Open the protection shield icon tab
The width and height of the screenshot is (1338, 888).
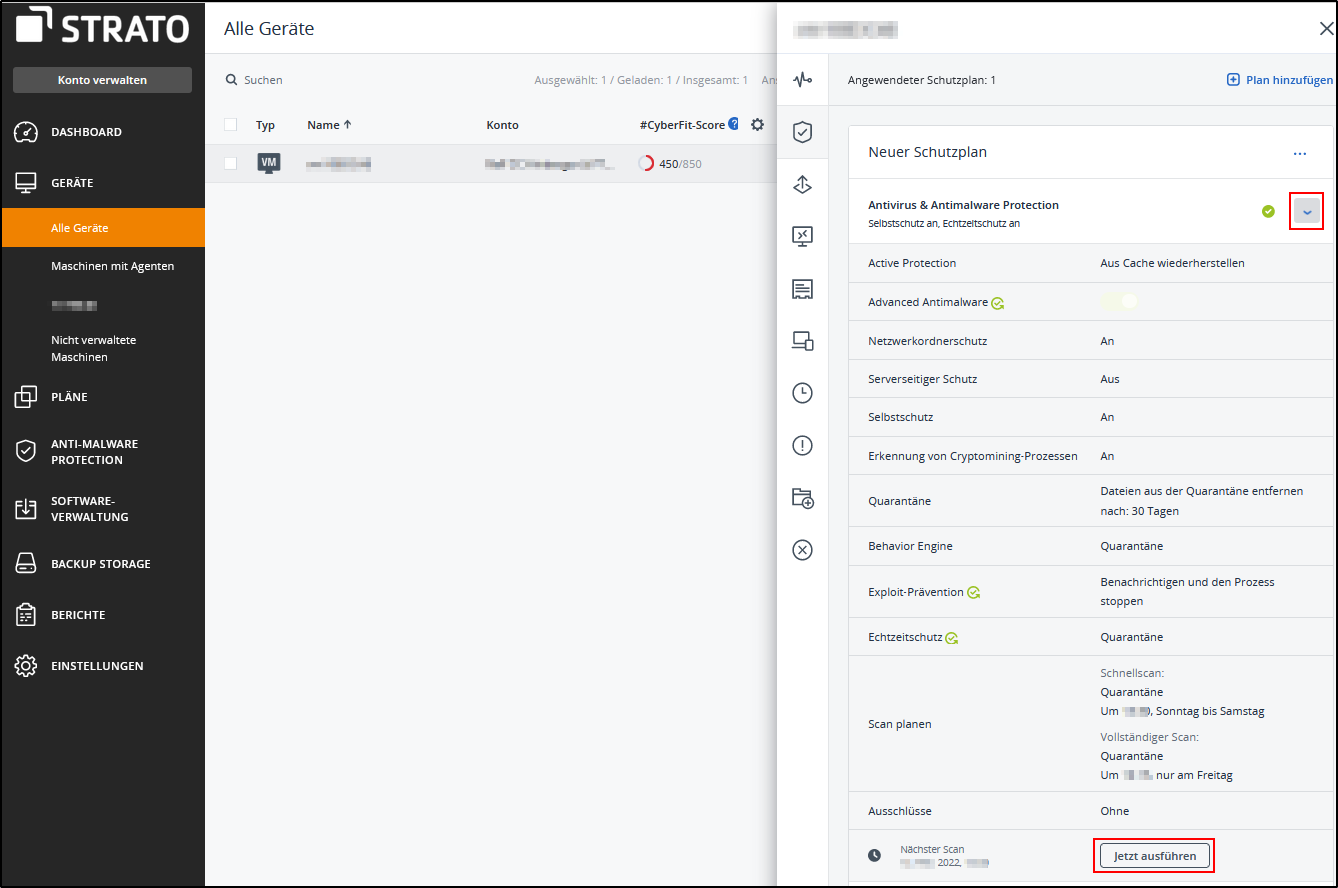point(802,132)
